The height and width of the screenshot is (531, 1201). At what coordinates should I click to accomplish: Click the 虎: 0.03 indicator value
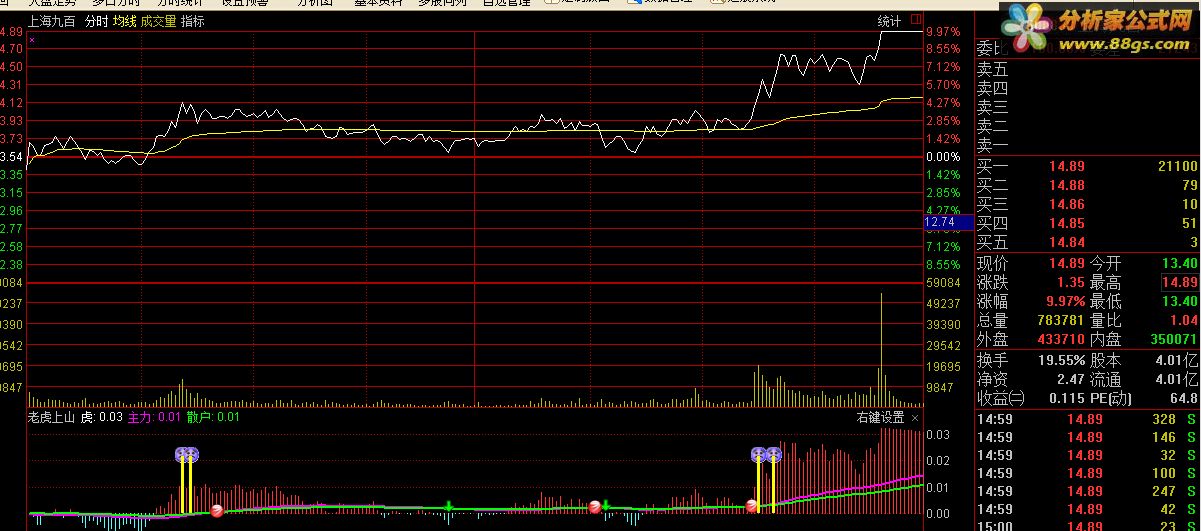101,418
